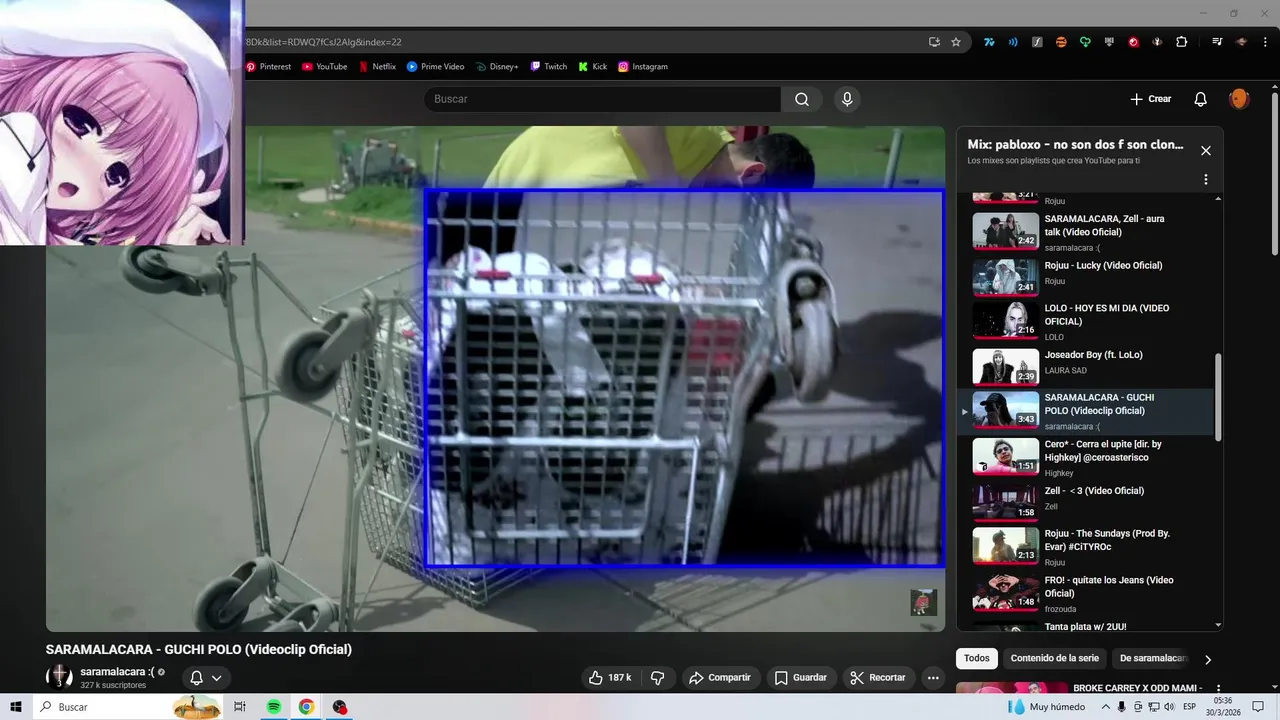This screenshot has width=1280, height=720.
Task: Open Chrome from the taskbar
Action: [306, 707]
